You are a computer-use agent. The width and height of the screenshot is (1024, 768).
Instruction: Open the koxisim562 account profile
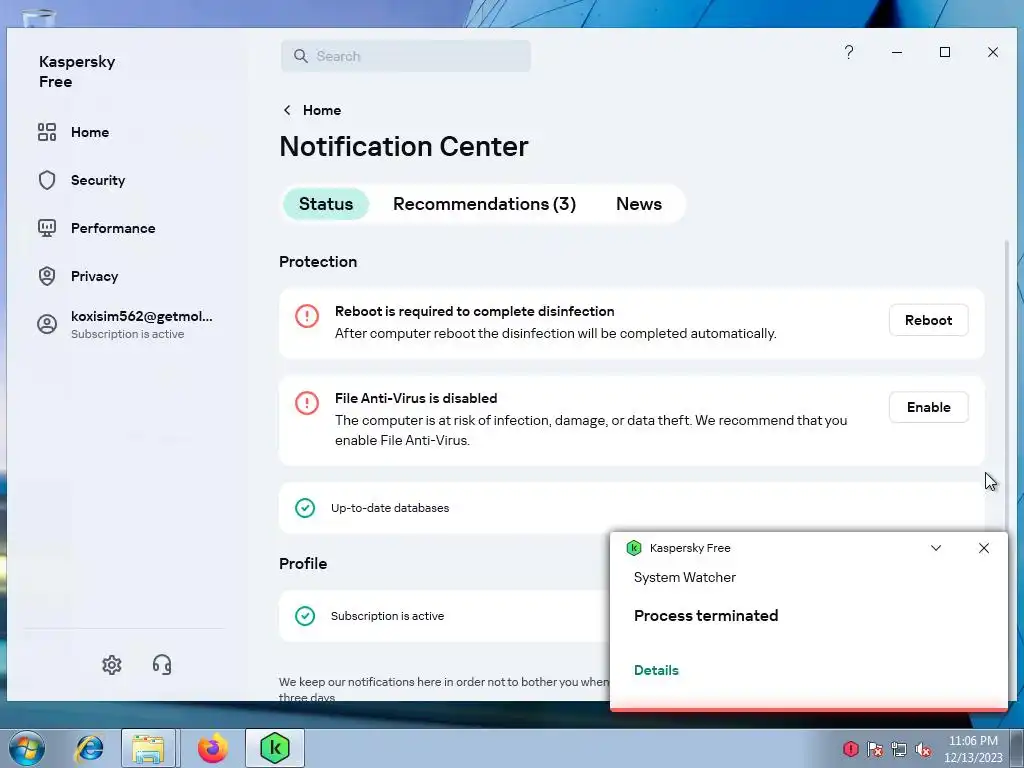pos(125,324)
